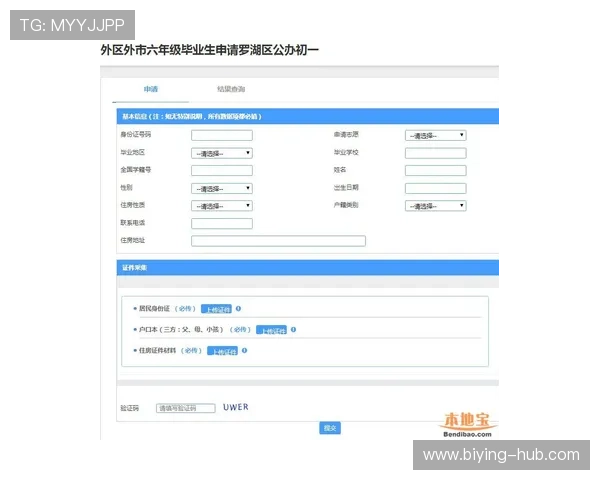Submit the form with 提交 button

[330, 428]
